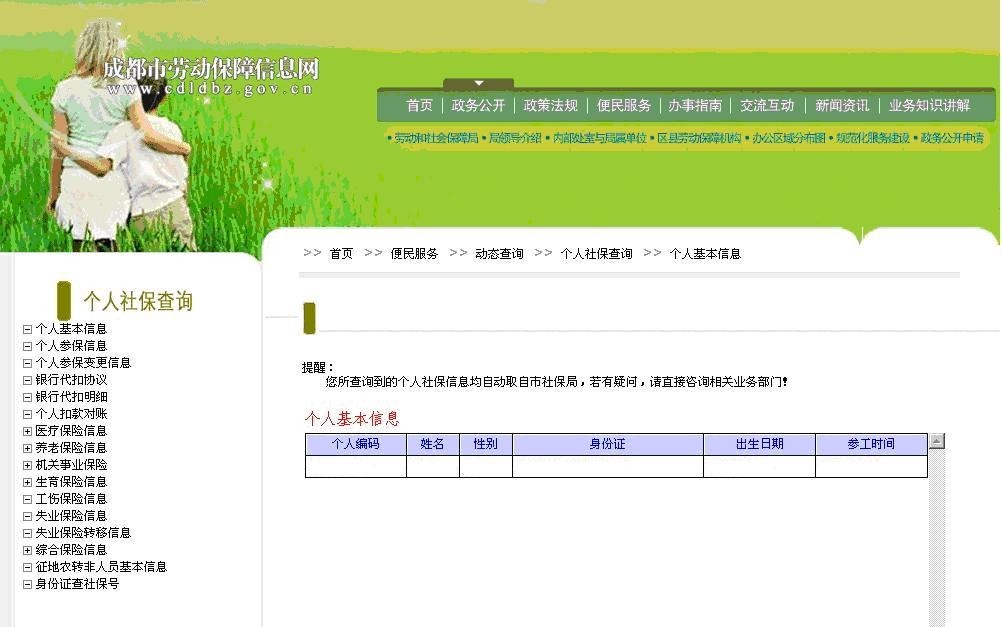Open the 业务知识讲解 menu item
This screenshot has height=627, width=1002.
[929, 104]
